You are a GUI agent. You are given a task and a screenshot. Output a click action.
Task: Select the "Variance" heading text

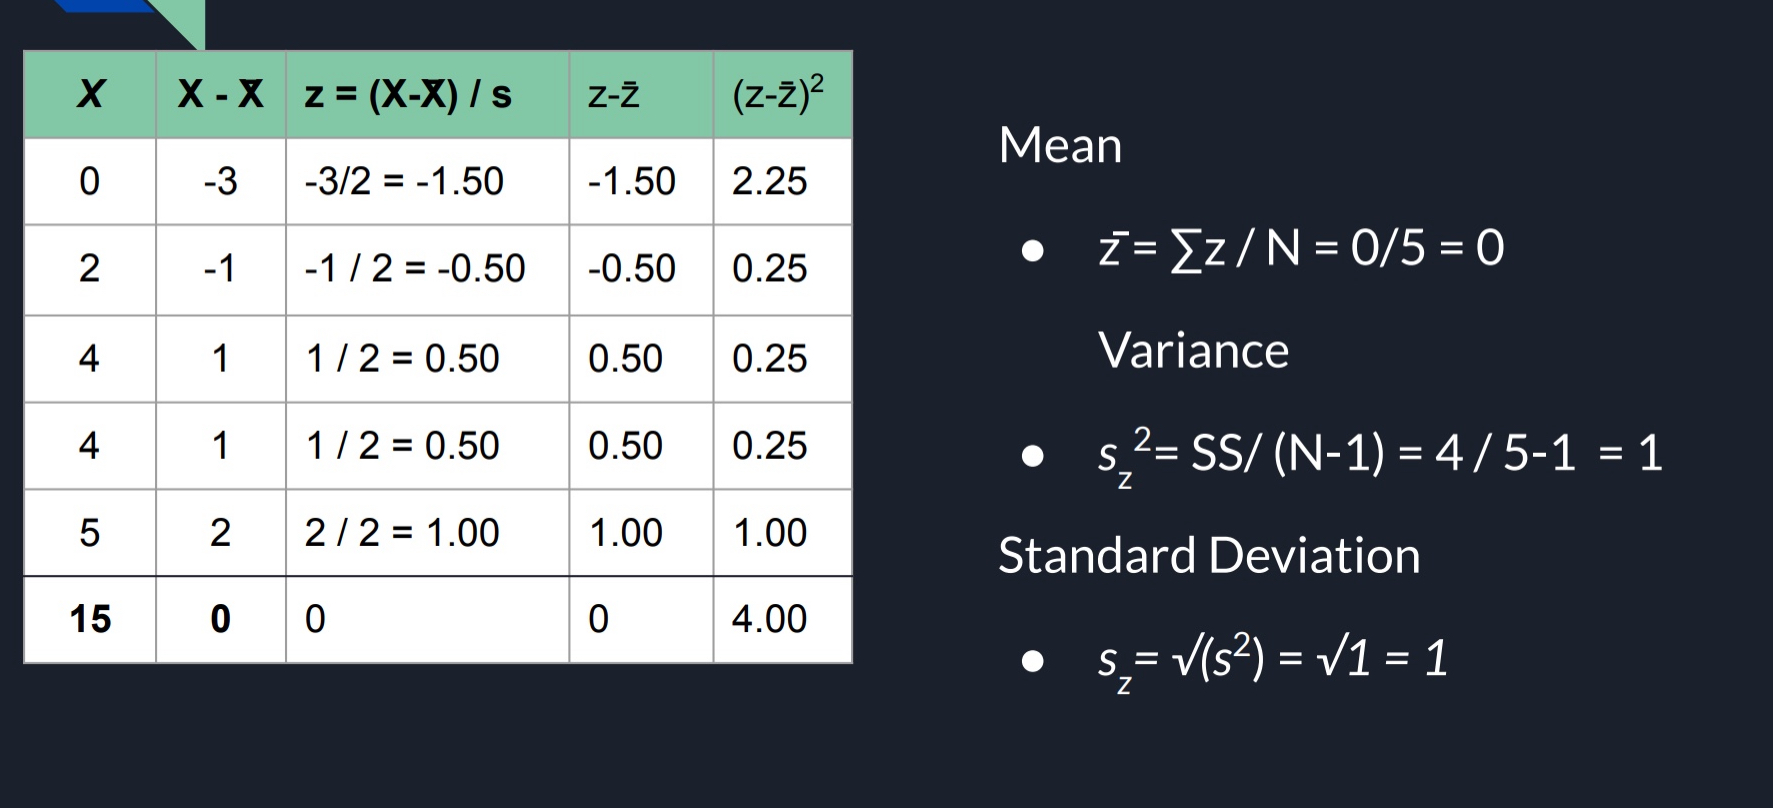point(1193,350)
